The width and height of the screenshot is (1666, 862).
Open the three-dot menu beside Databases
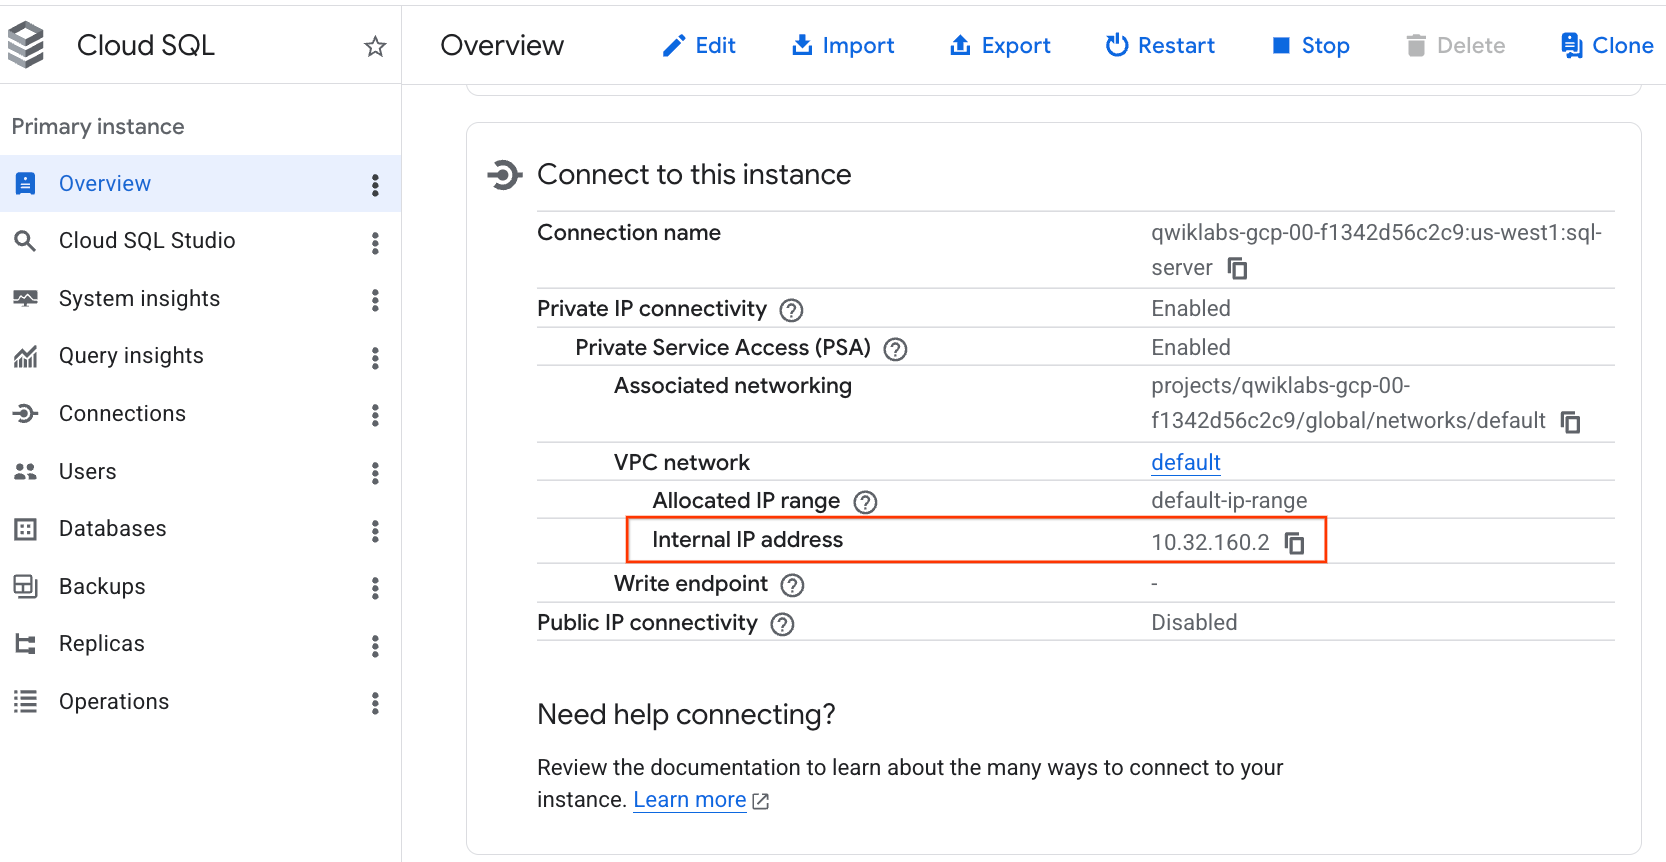[x=375, y=531]
